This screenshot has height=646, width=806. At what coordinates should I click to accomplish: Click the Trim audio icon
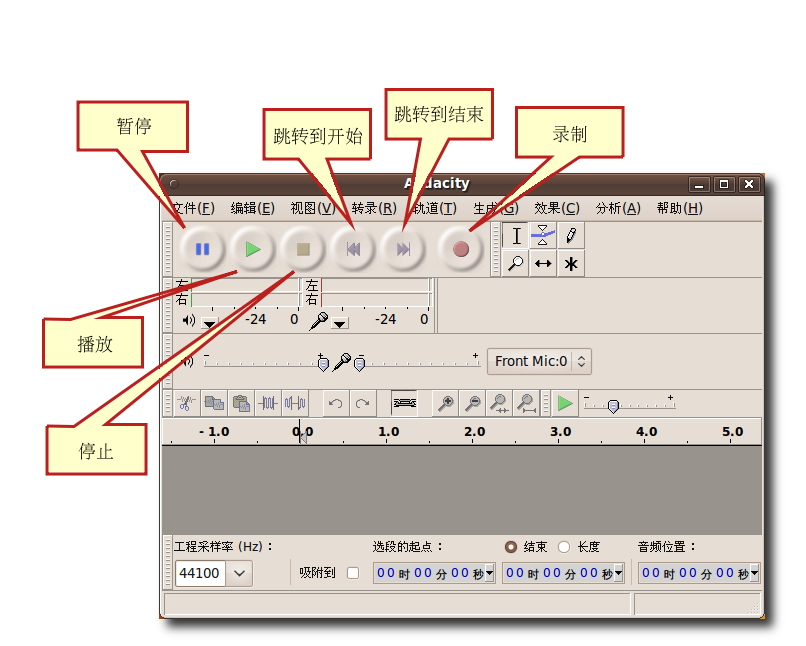[x=268, y=403]
